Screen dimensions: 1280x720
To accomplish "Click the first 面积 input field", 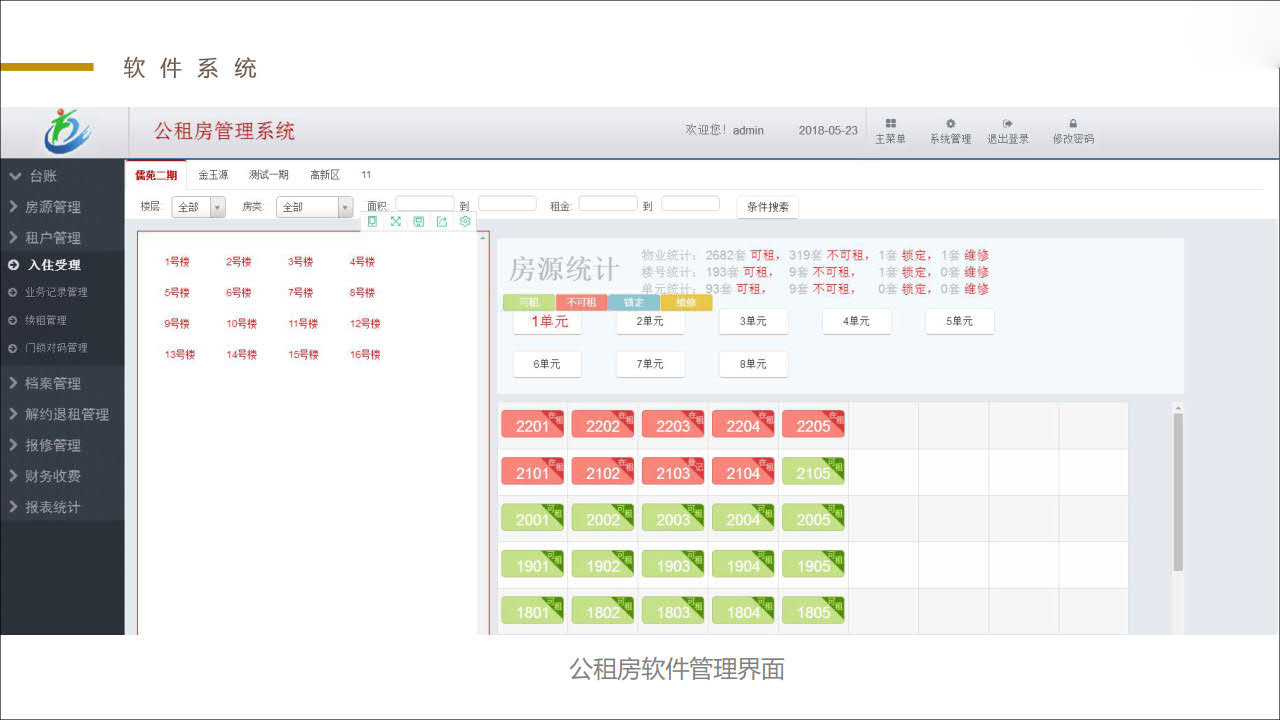I will click(424, 204).
